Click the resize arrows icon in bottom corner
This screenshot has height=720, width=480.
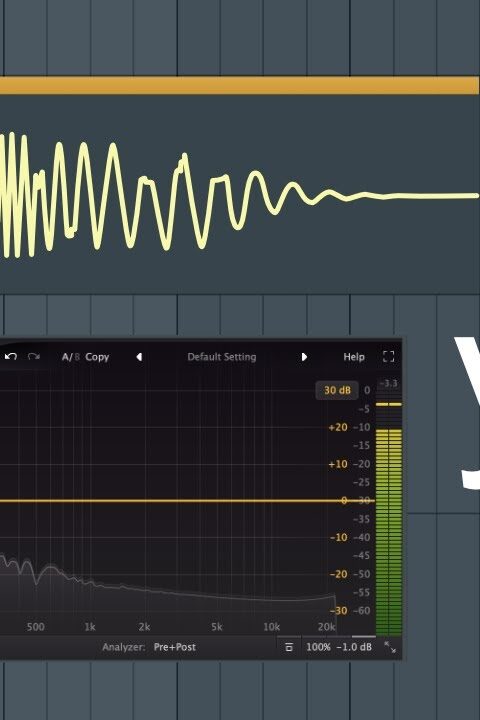[390, 647]
